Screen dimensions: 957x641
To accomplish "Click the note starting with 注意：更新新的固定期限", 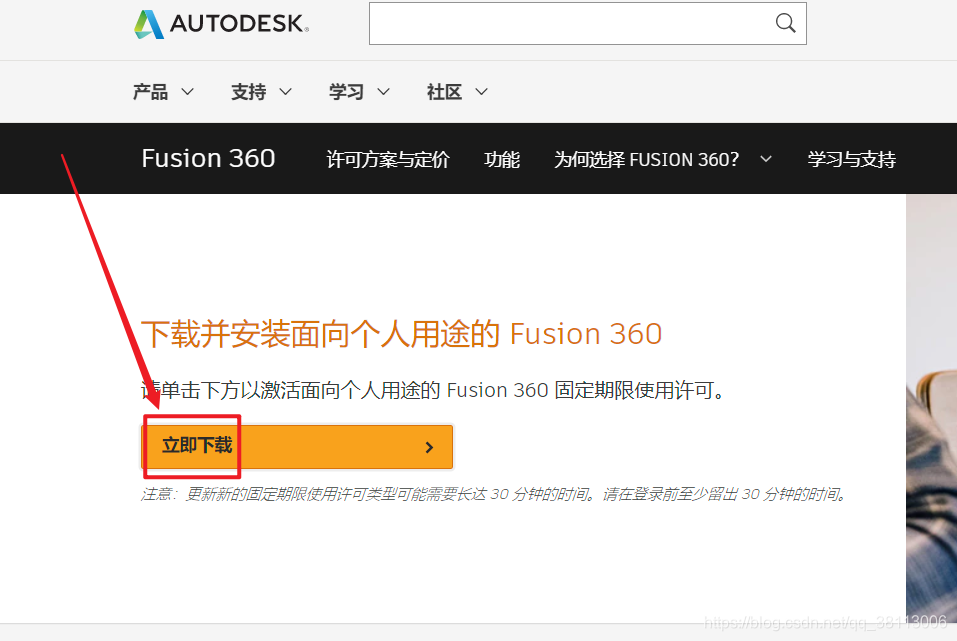I will pos(494,494).
